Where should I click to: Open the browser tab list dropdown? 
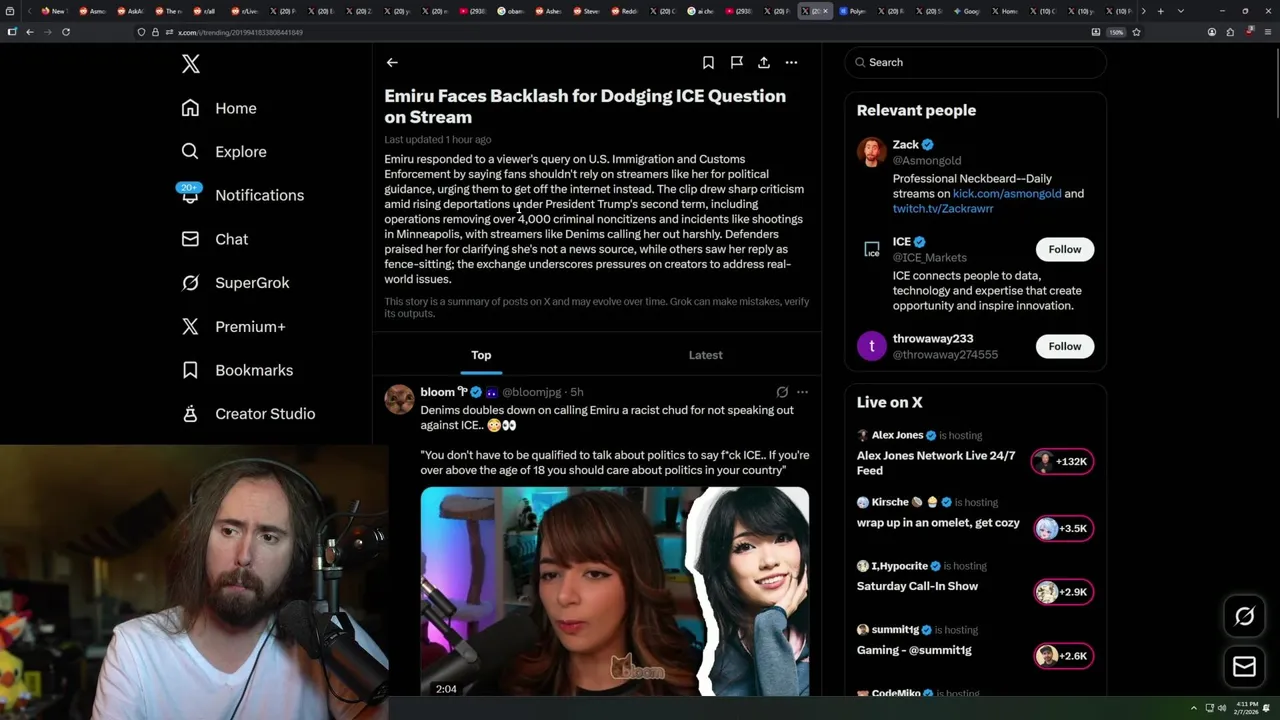1181,11
